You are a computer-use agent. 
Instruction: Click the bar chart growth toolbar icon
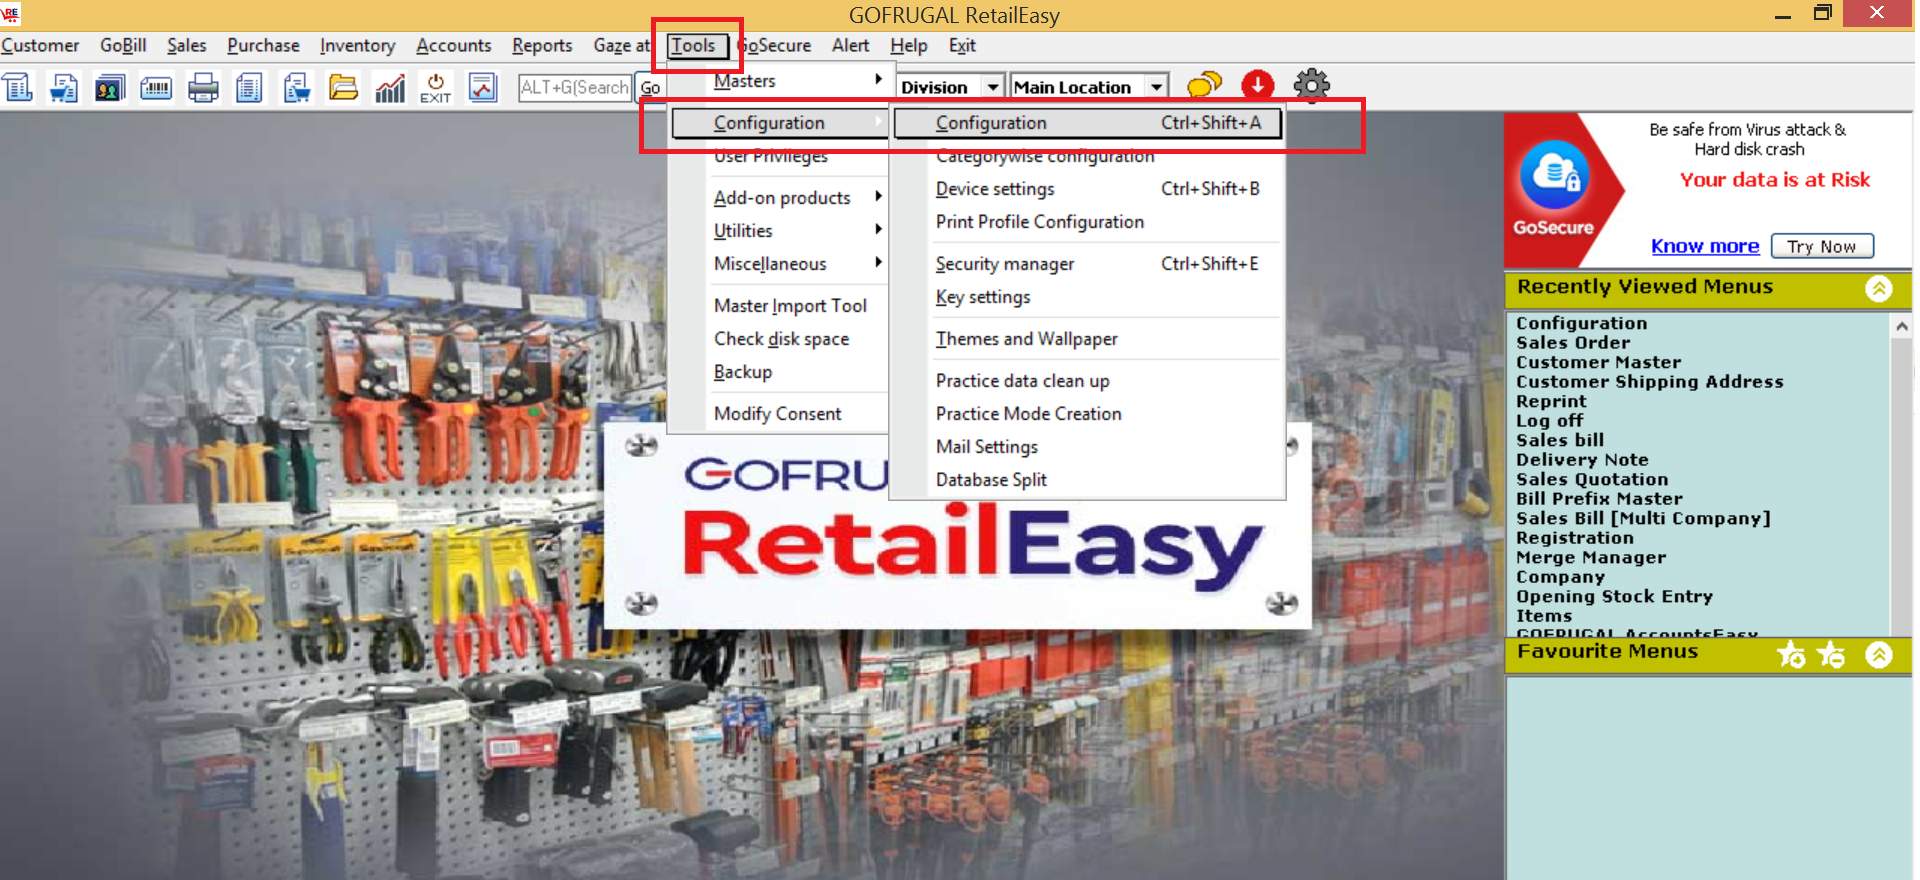(390, 87)
